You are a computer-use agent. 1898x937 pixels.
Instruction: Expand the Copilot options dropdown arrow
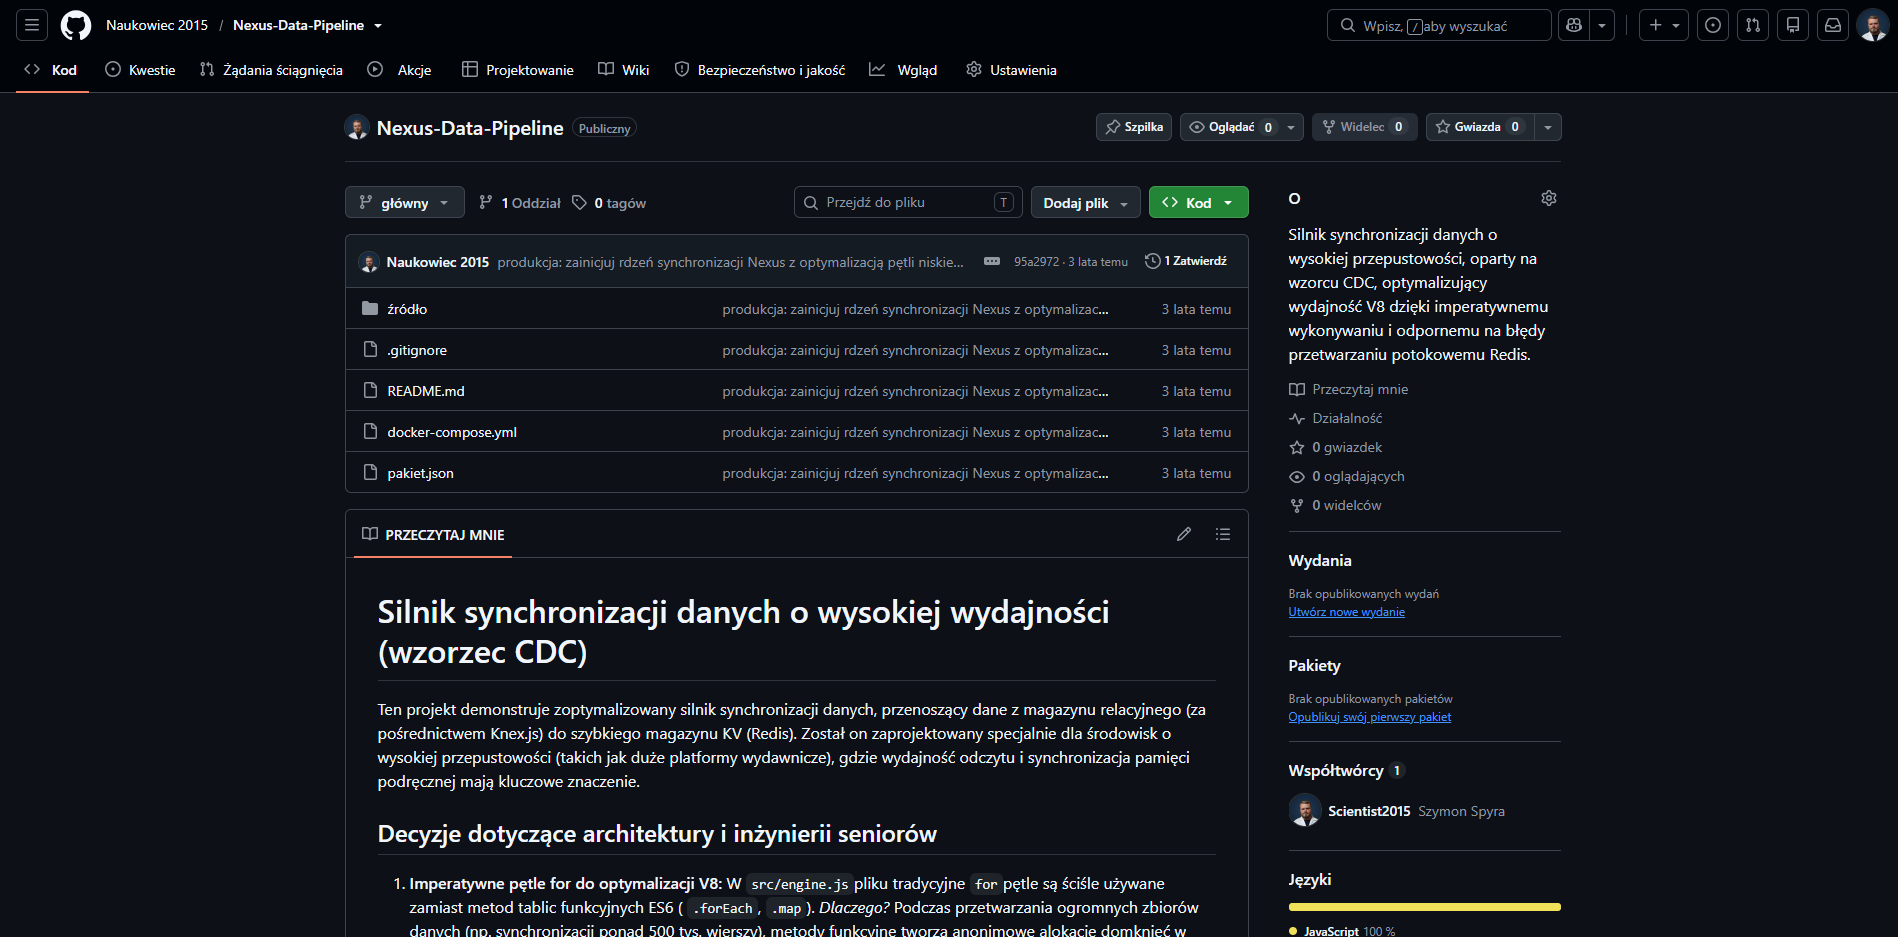pos(1602,25)
